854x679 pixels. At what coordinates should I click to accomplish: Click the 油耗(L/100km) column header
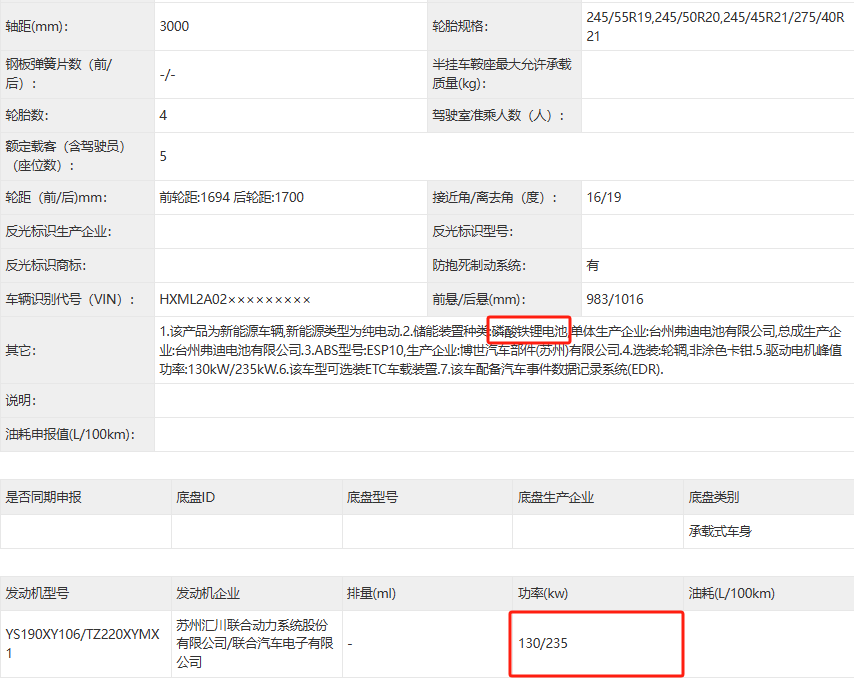[731, 593]
